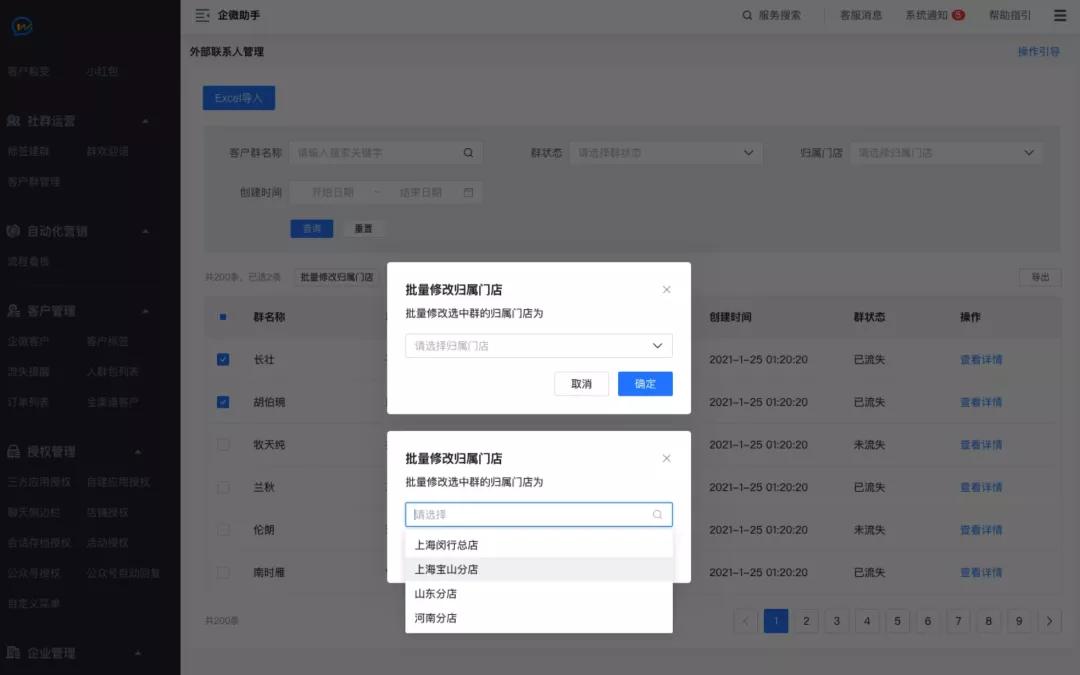Open the 企业管理 section icon
This screenshot has width=1080, height=675.
point(13,652)
